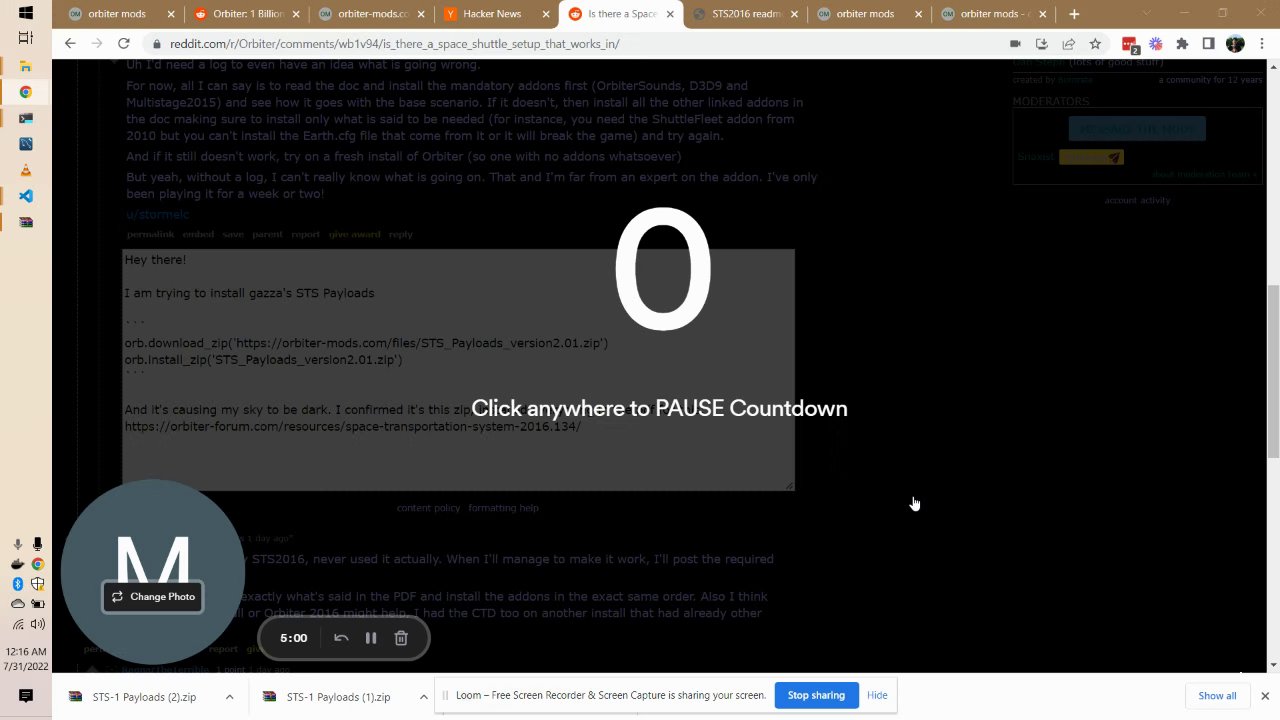Click the Bluetooth tray icon
Image resolution: width=1280 pixels, height=720 pixels.
(17, 584)
